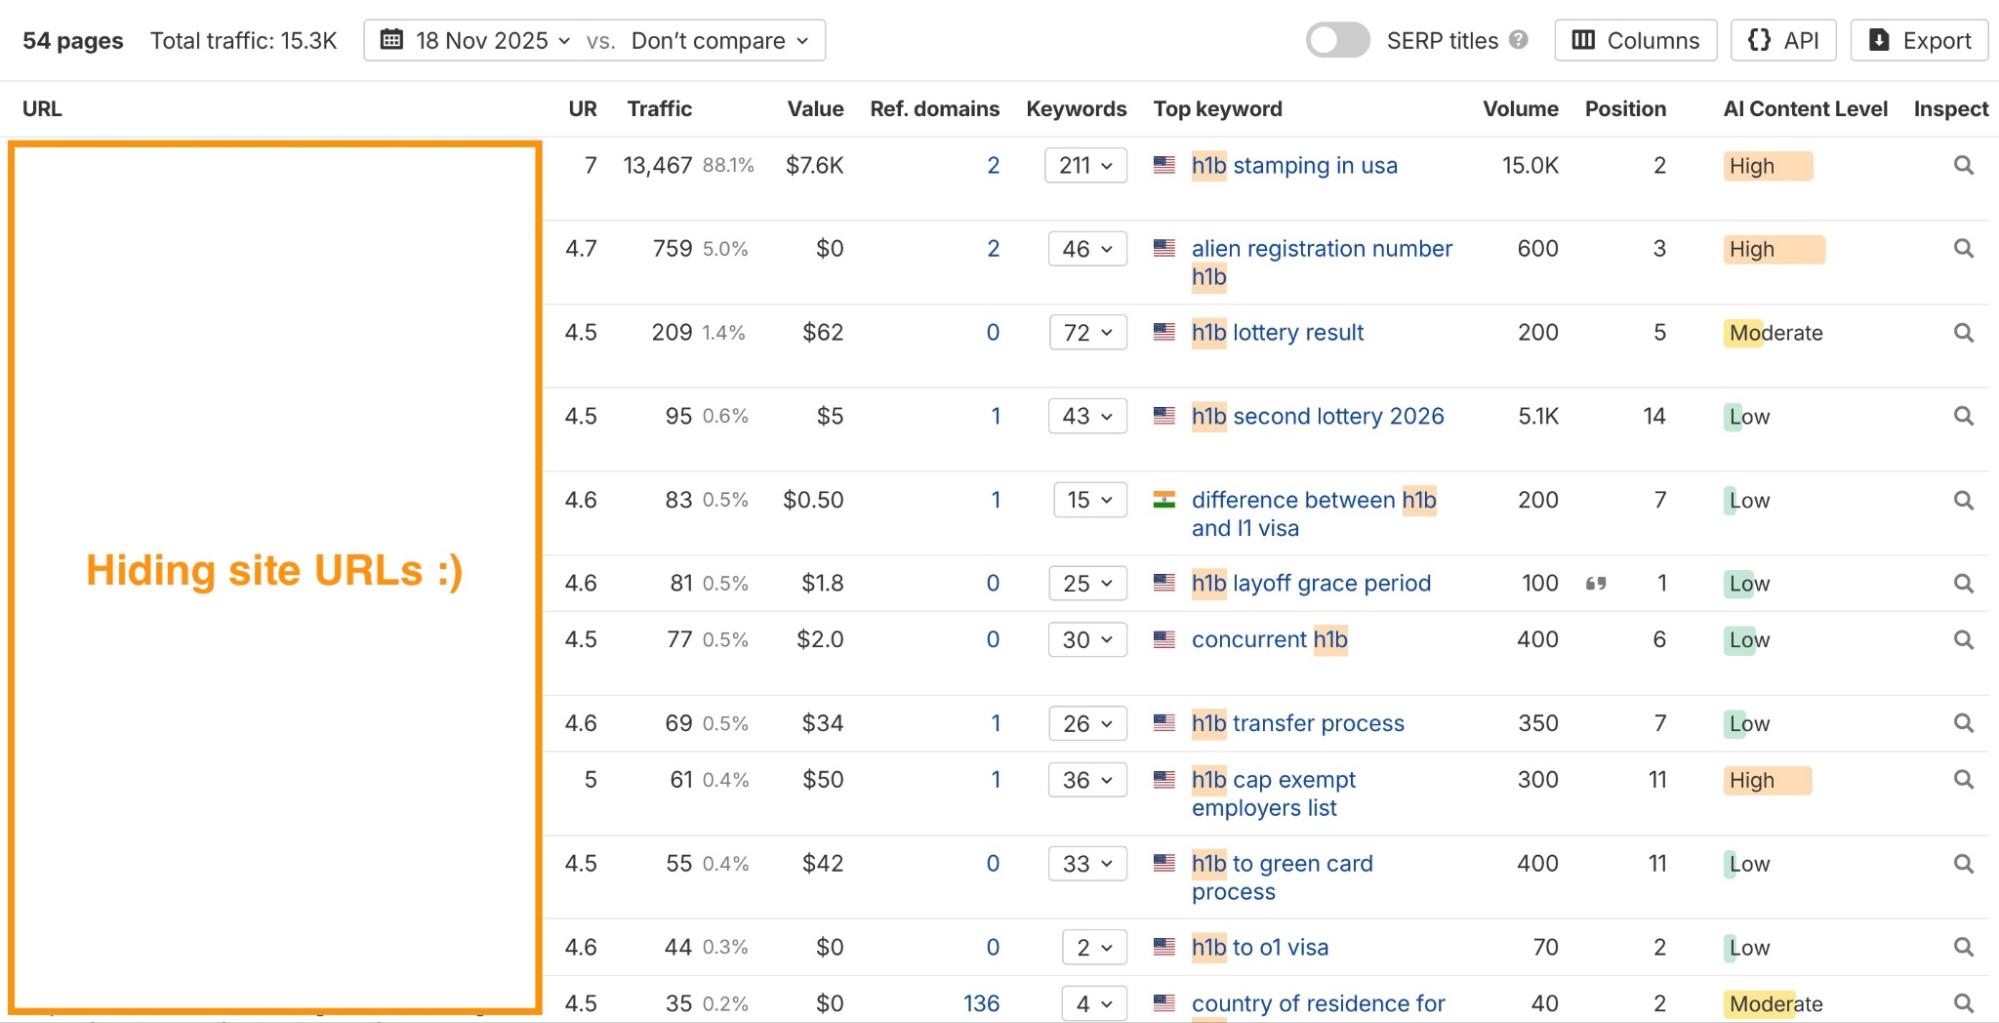Enable the SERP titles toggle
This screenshot has width=1999, height=1023.
coord(1337,41)
